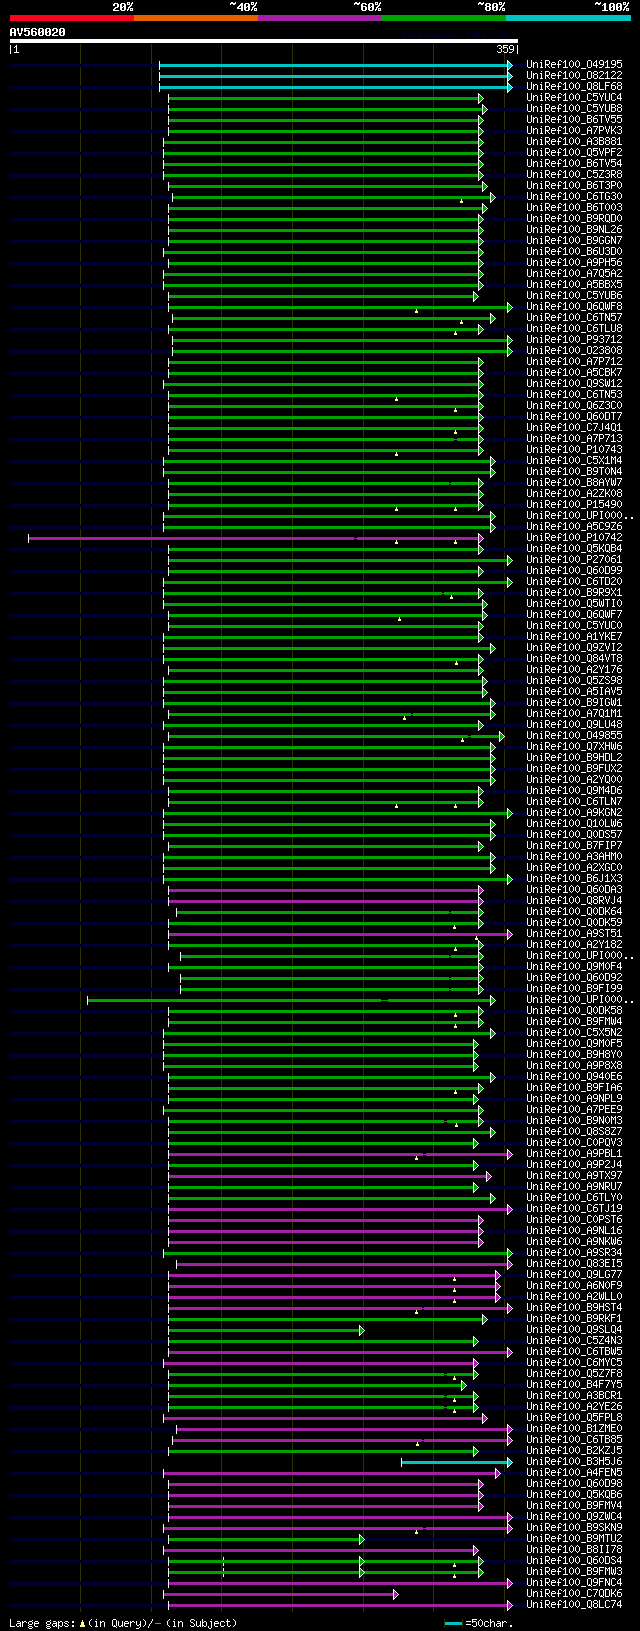
Task: Click the white query sequence ruler bar
Action: pos(263,41)
